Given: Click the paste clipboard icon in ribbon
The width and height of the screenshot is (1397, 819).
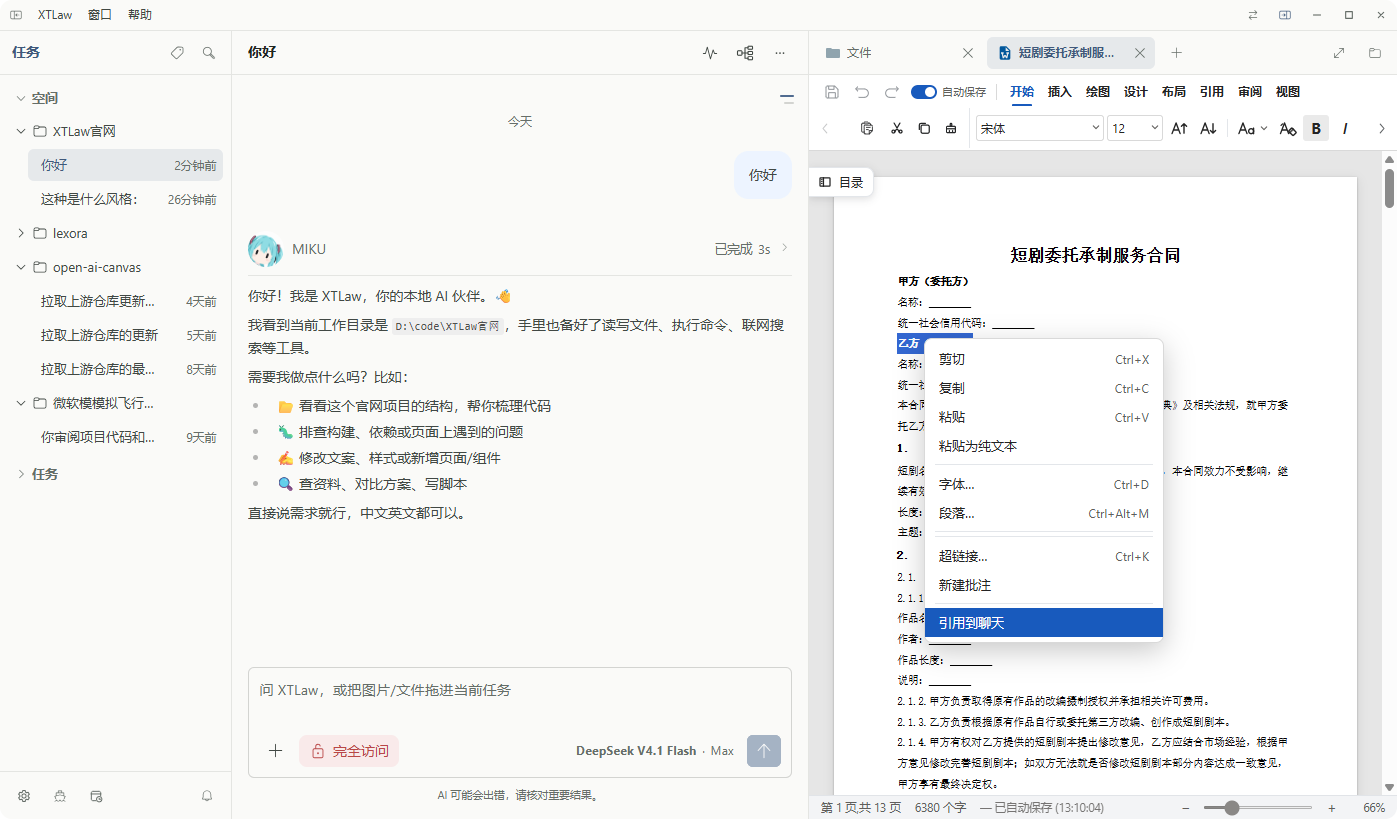Looking at the screenshot, I should [x=867, y=128].
